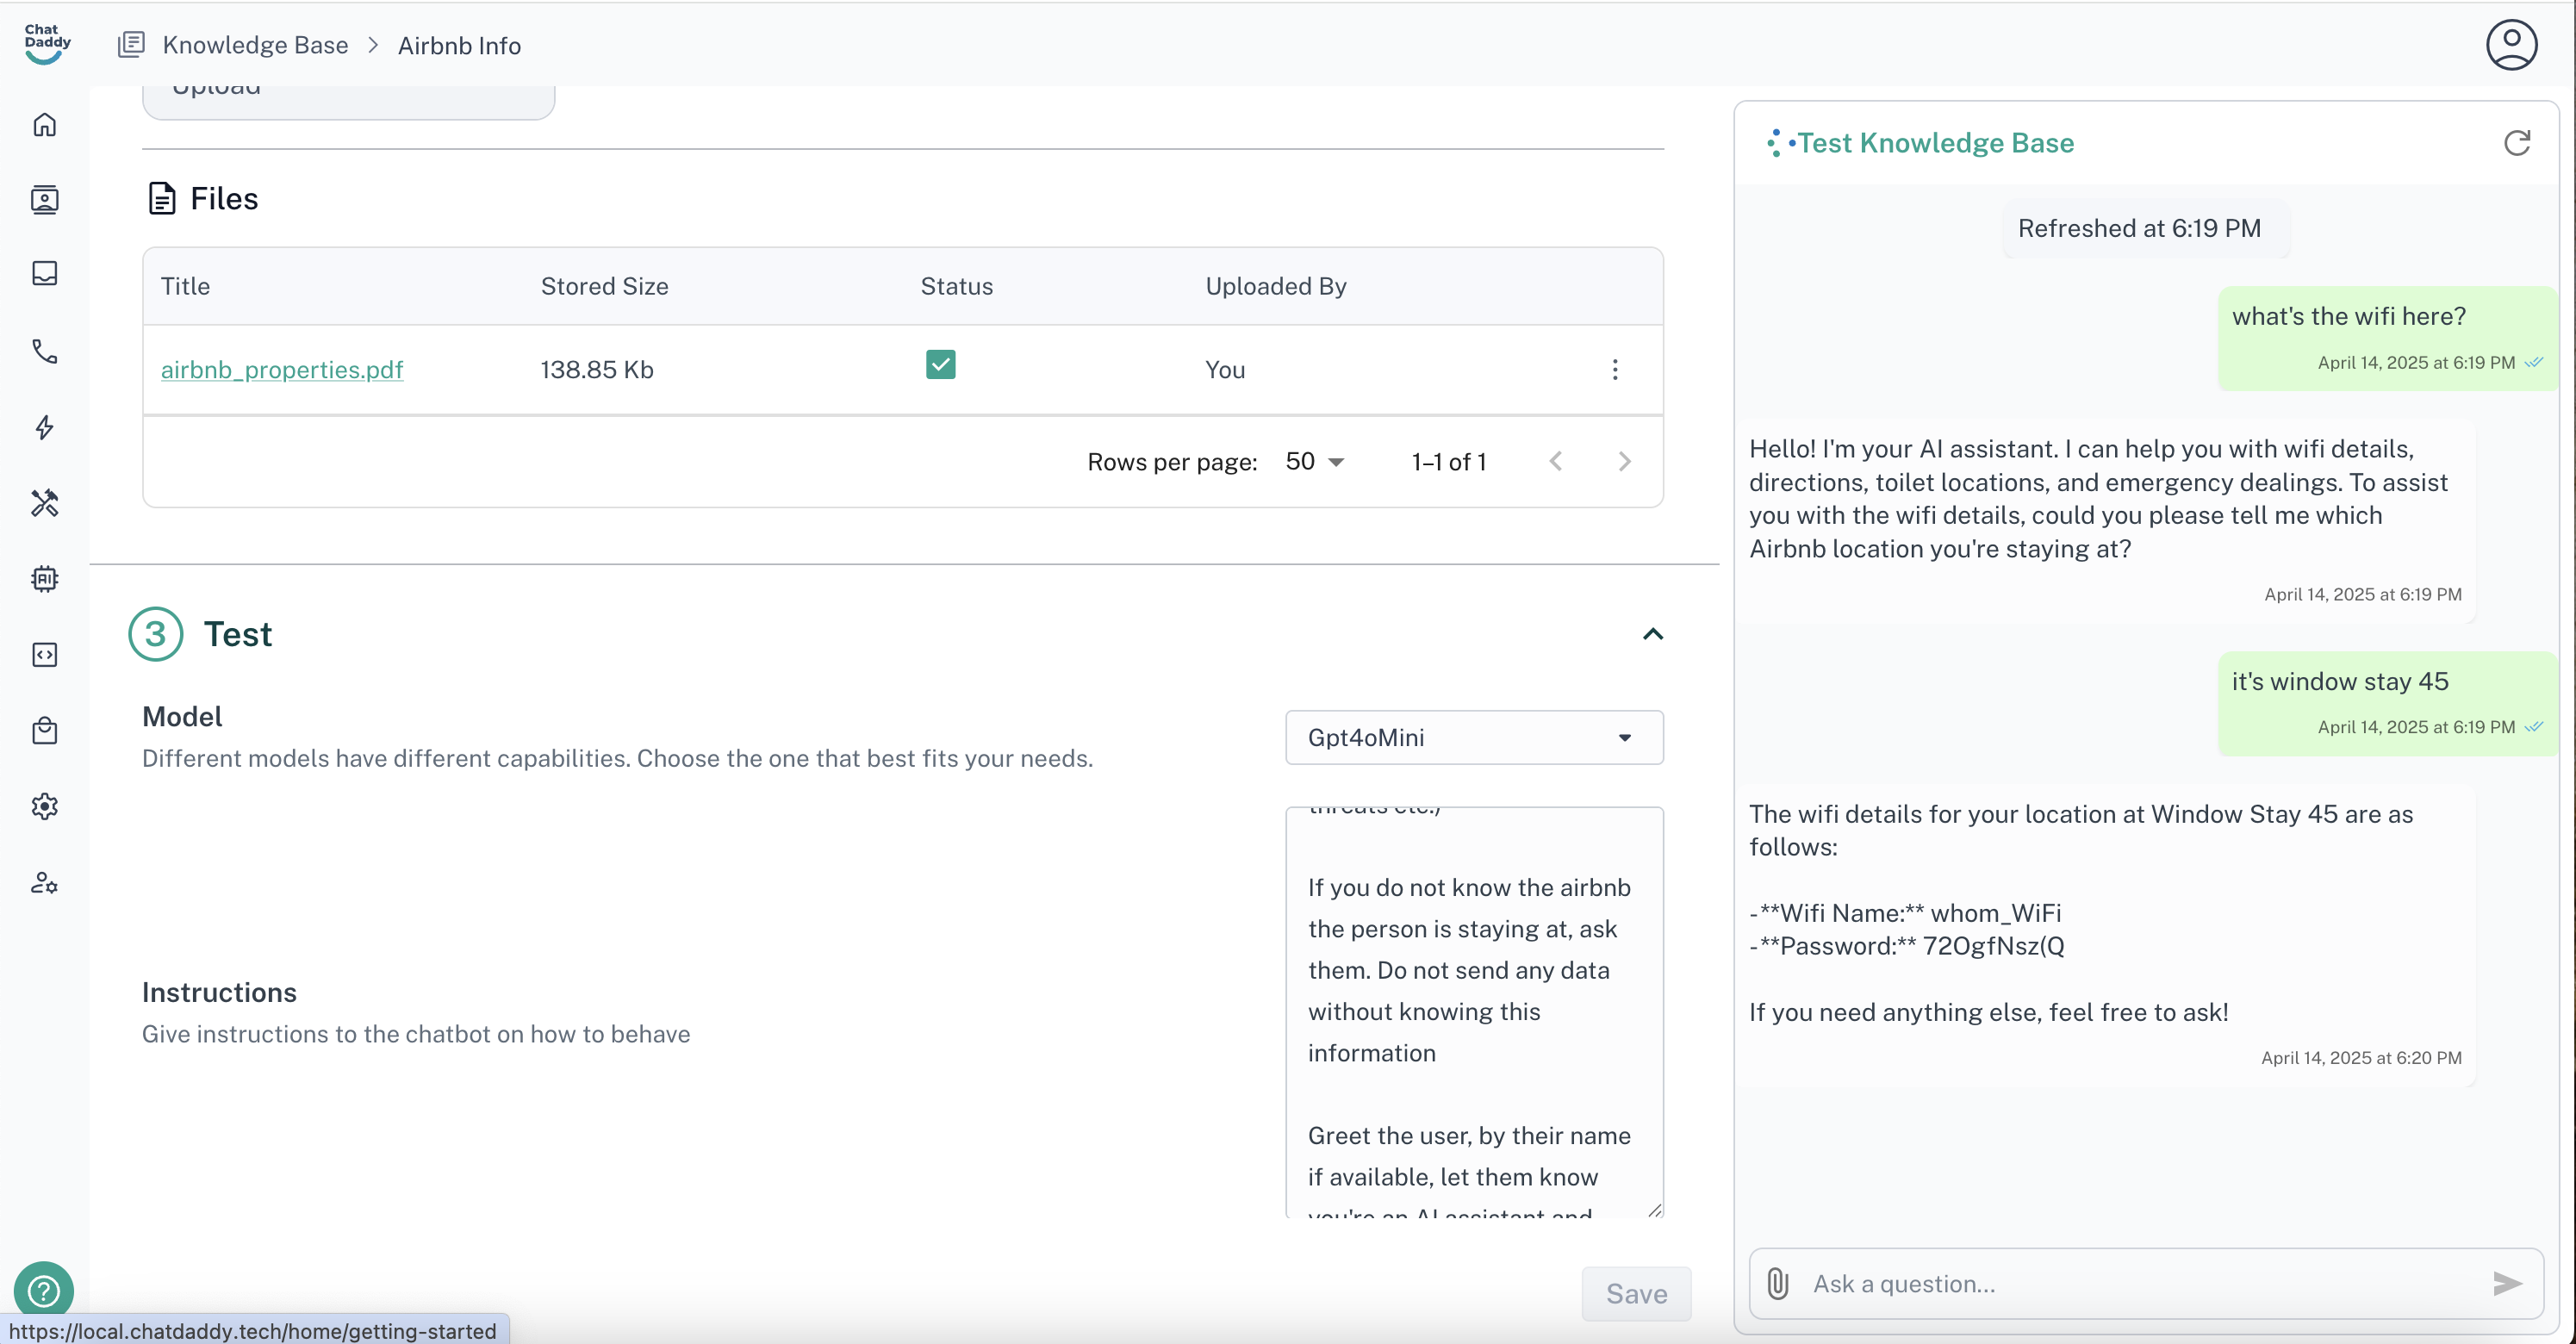Open the Inbox sidebar icon
Screen dimensions: 2576x1344
(x=44, y=274)
